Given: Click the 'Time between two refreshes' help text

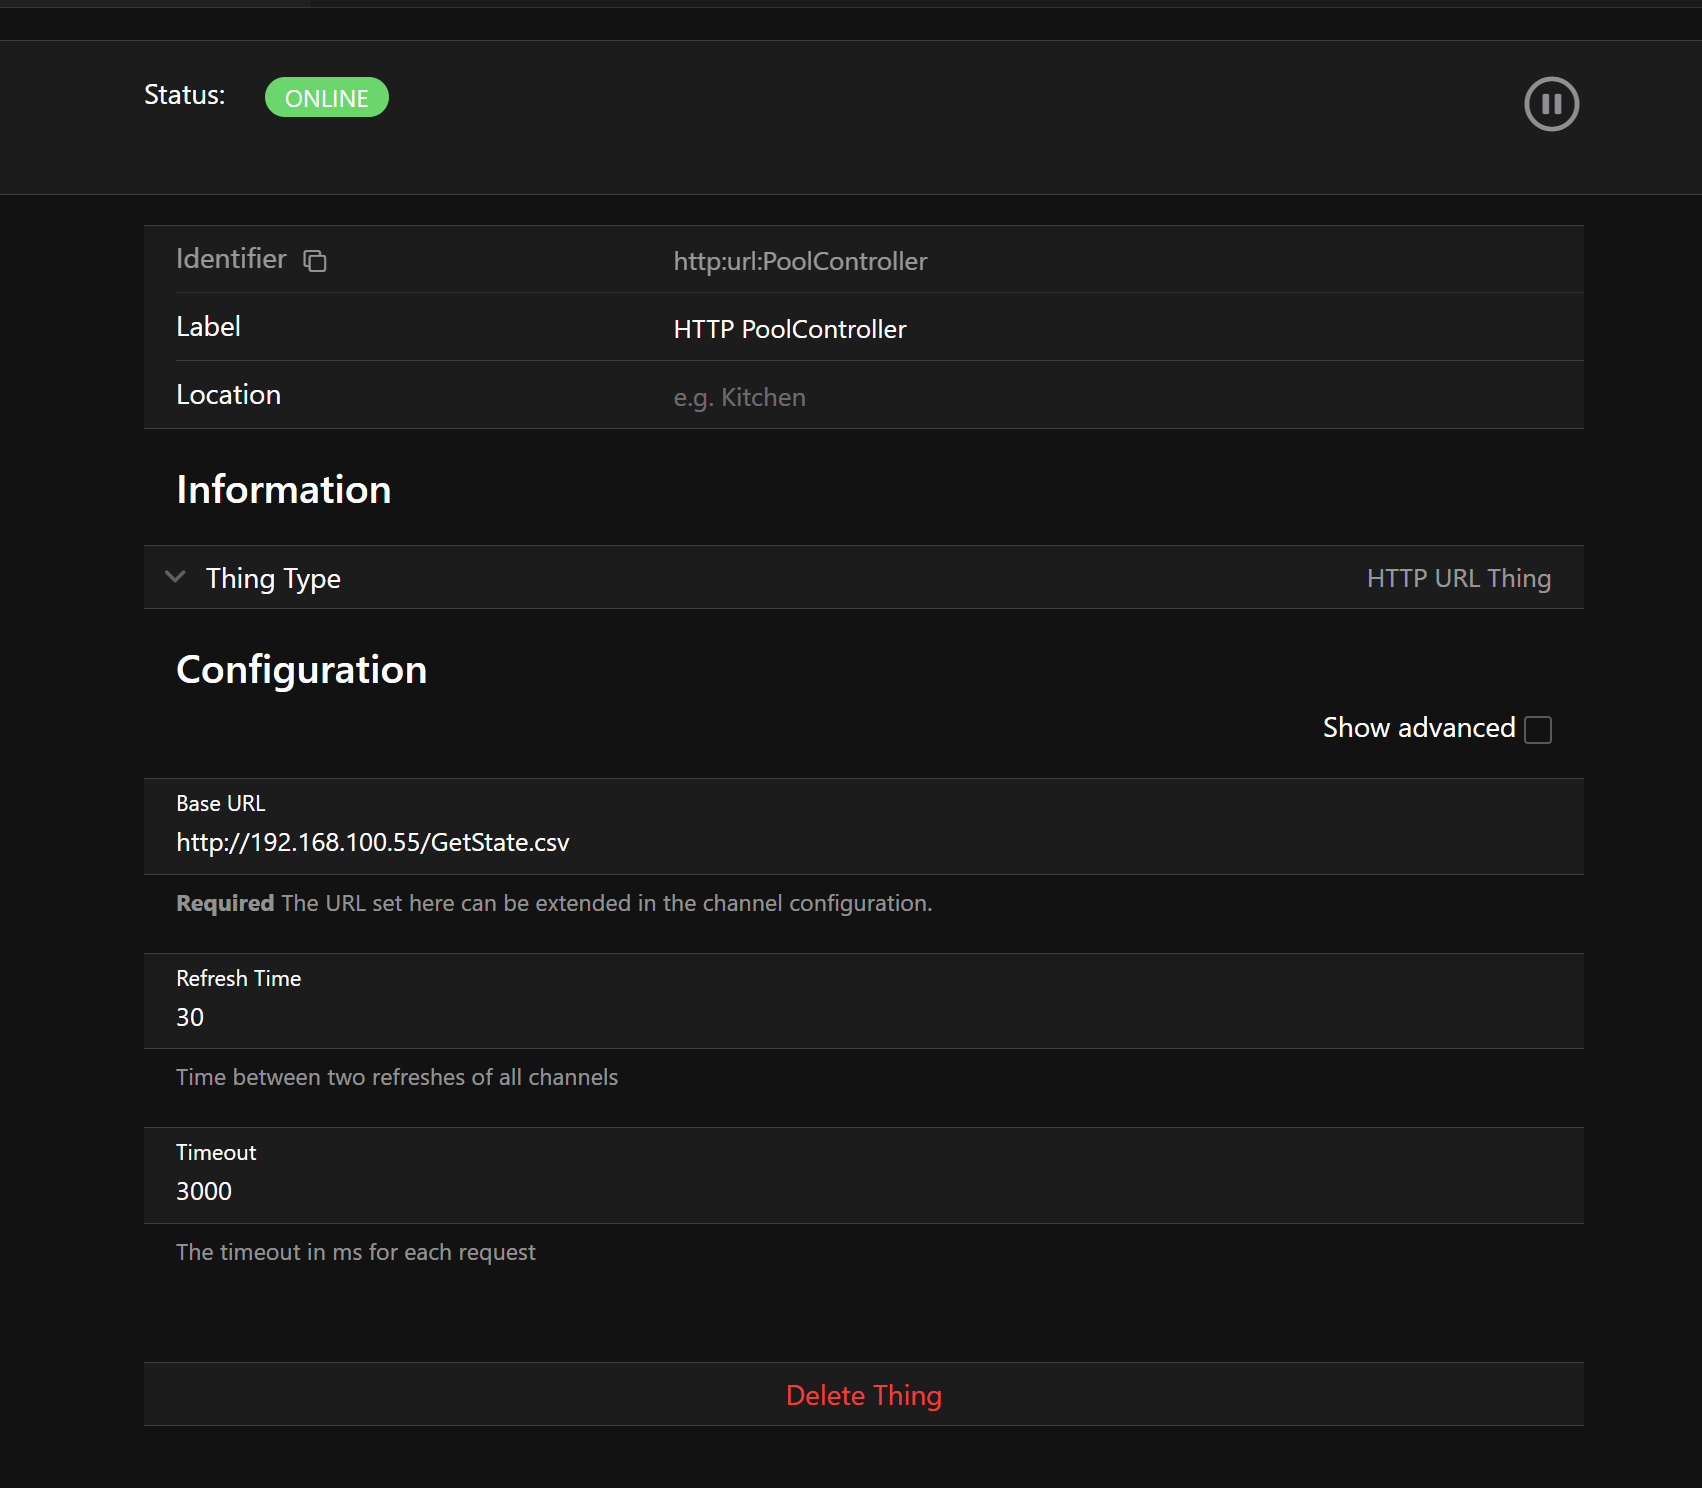Looking at the screenshot, I should (397, 1077).
